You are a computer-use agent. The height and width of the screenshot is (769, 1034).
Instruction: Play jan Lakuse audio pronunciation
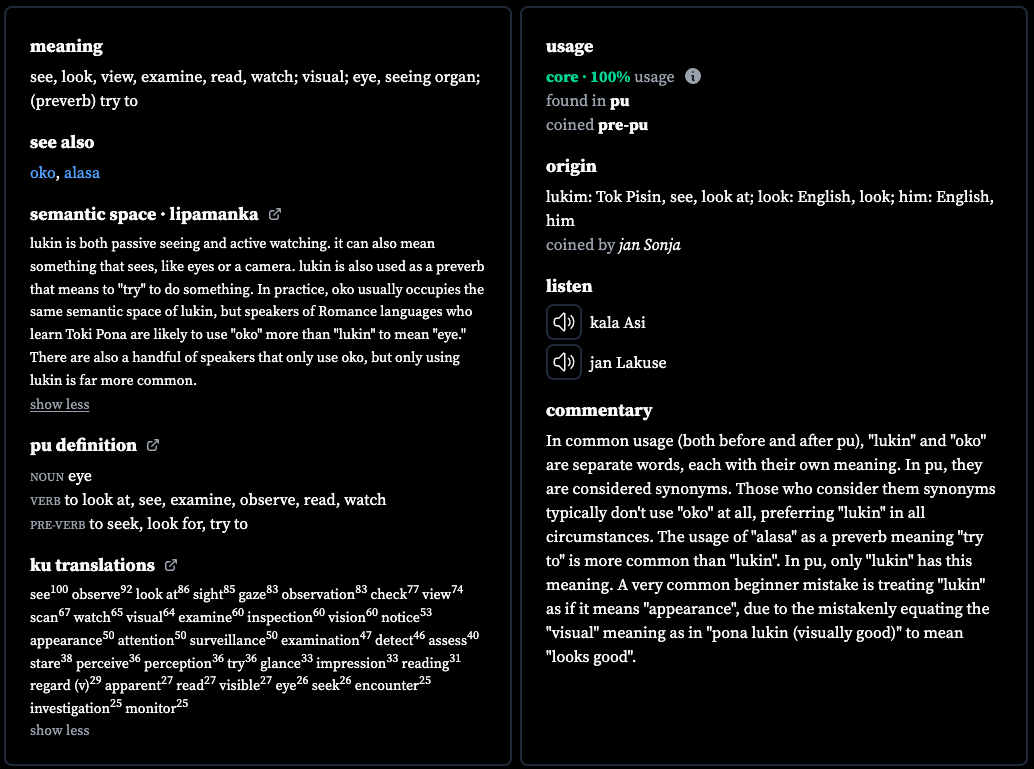(x=564, y=362)
